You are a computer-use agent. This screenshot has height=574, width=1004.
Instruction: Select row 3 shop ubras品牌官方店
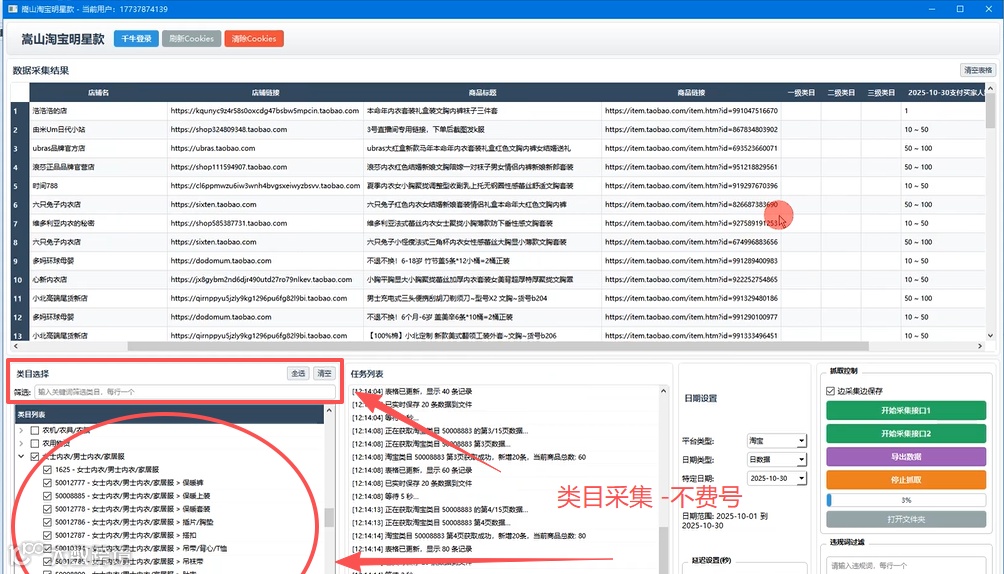coord(99,148)
